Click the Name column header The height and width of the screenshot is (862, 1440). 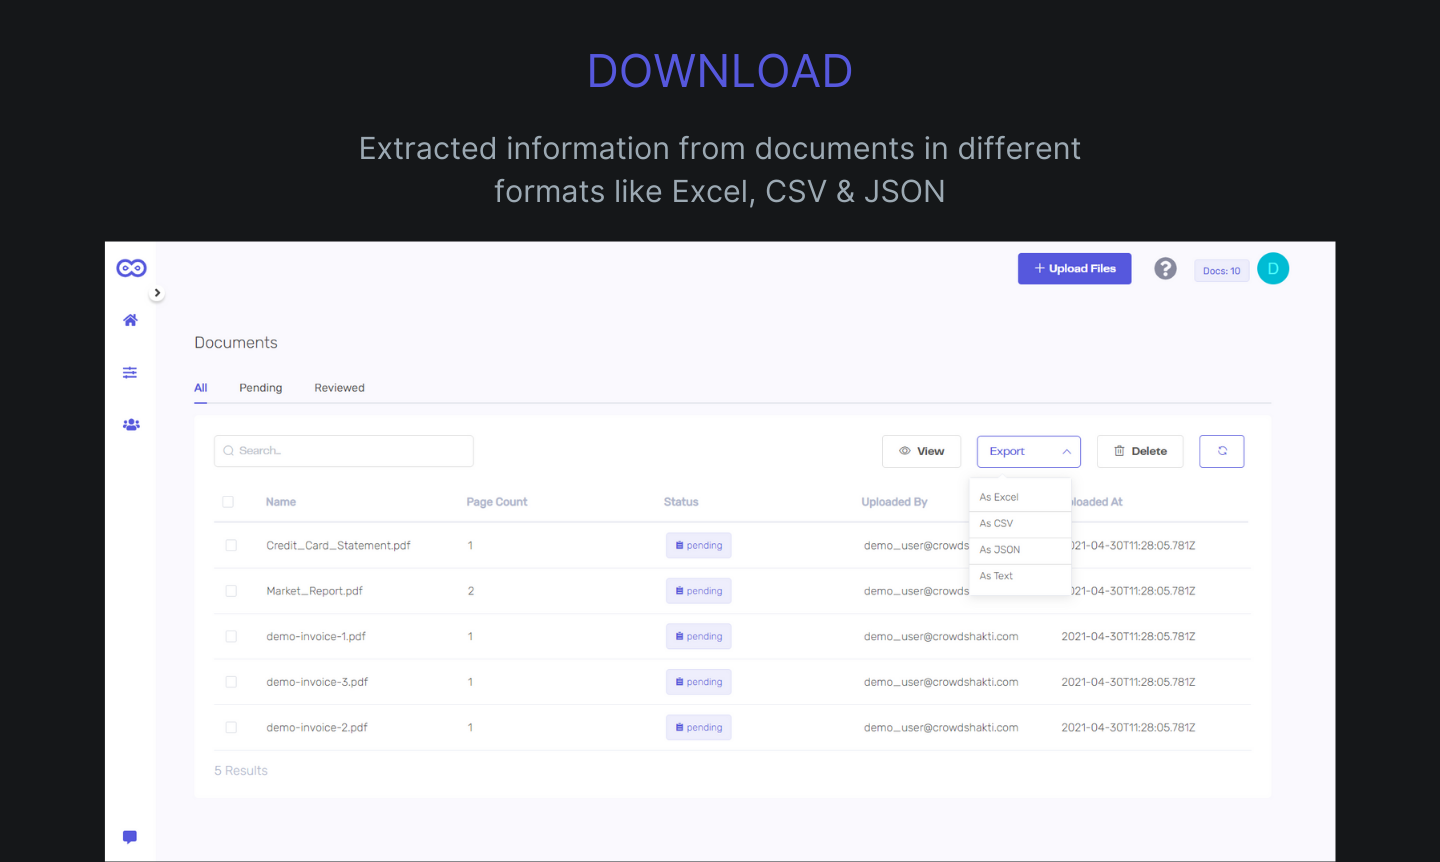[281, 502]
